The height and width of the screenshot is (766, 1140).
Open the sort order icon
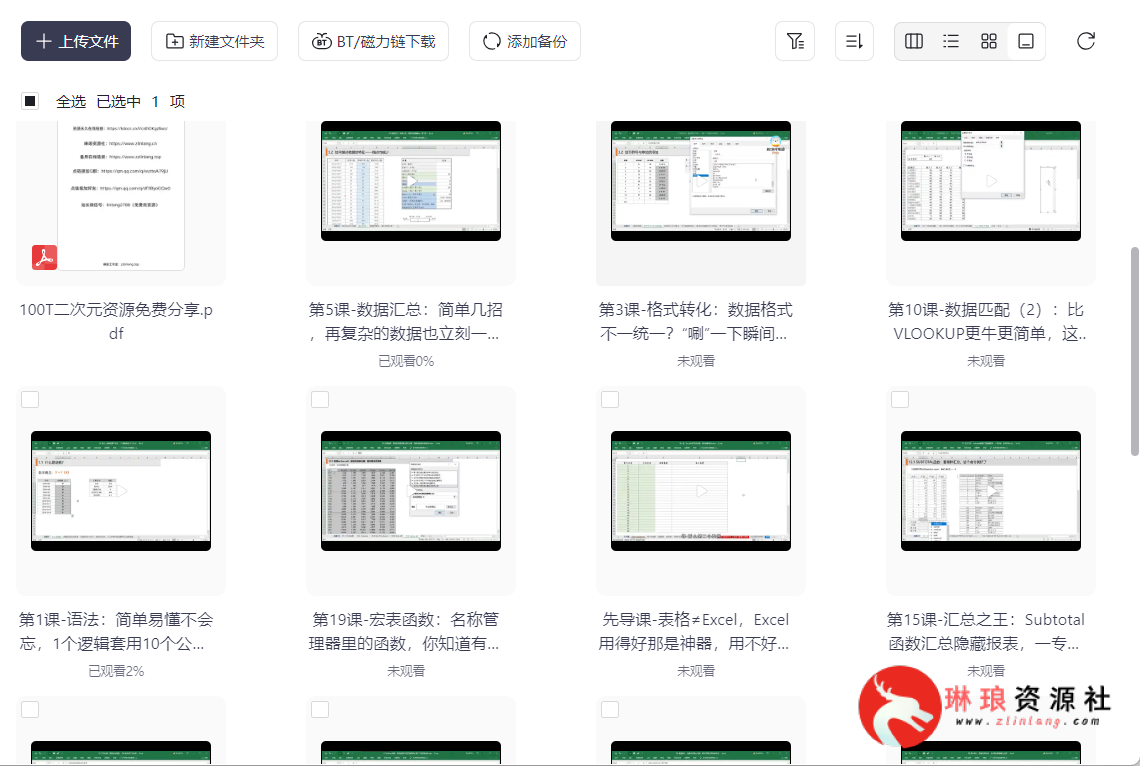tap(854, 41)
